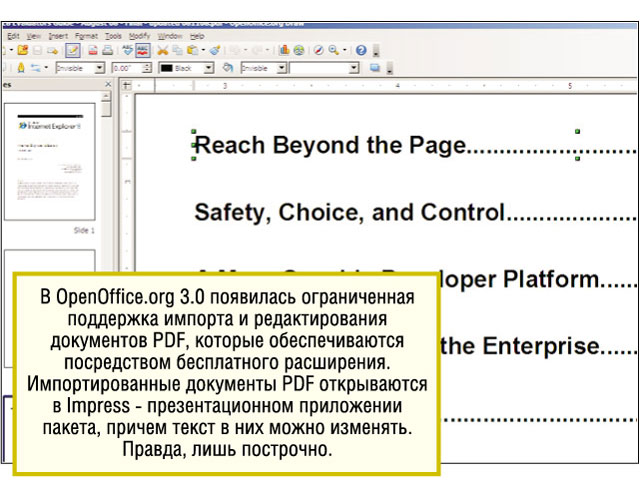
Task: Export directly as PDF icon
Action: pyautogui.click(x=93, y=50)
